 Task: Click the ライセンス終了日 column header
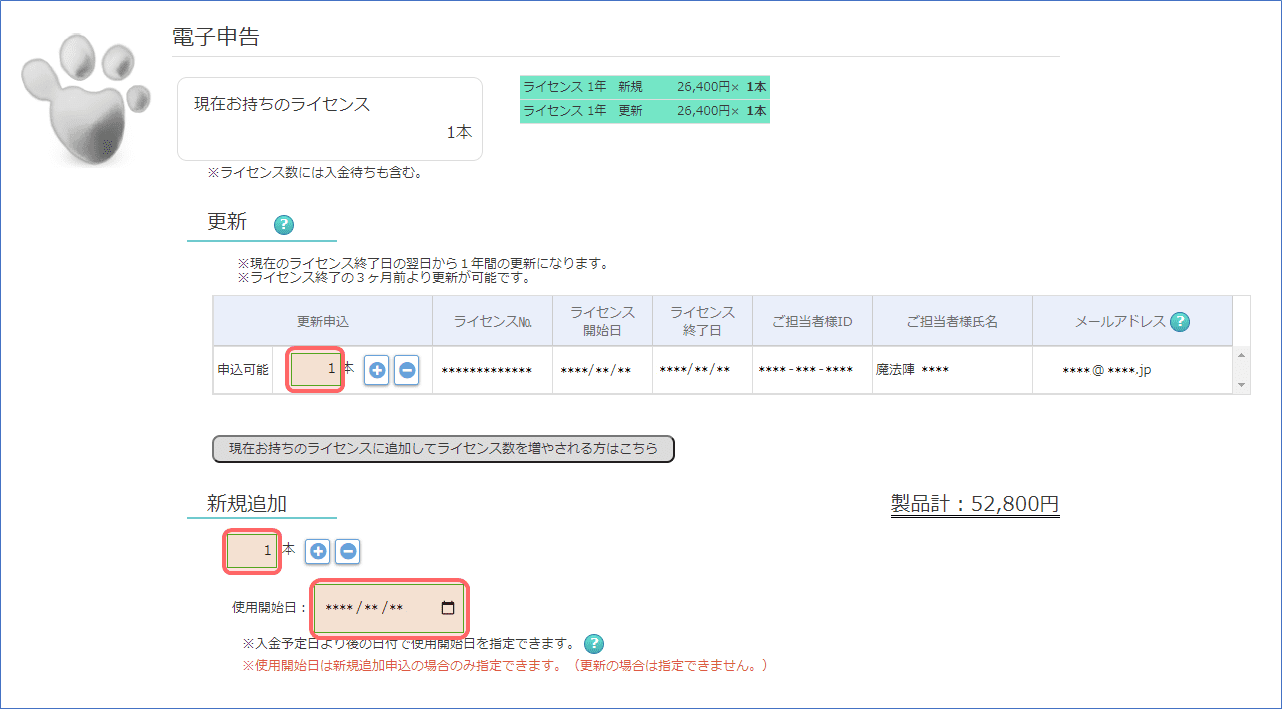(702, 321)
